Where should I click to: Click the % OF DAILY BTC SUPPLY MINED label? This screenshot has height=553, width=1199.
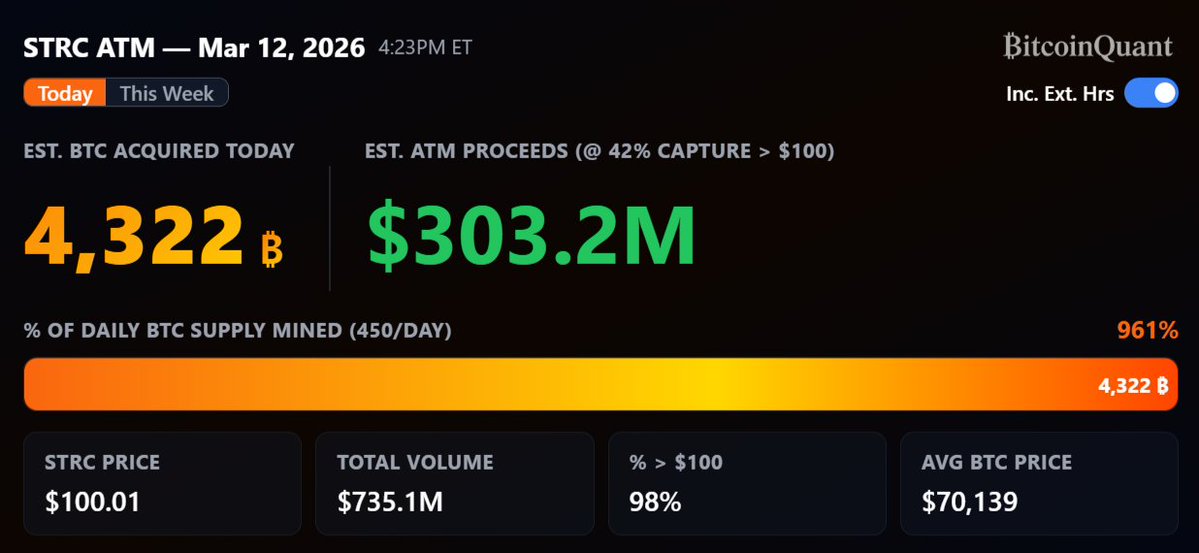(x=237, y=330)
